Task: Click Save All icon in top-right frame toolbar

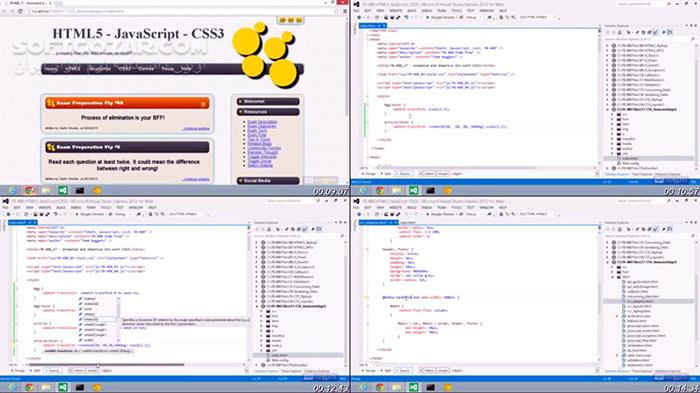Action: [x=392, y=17]
